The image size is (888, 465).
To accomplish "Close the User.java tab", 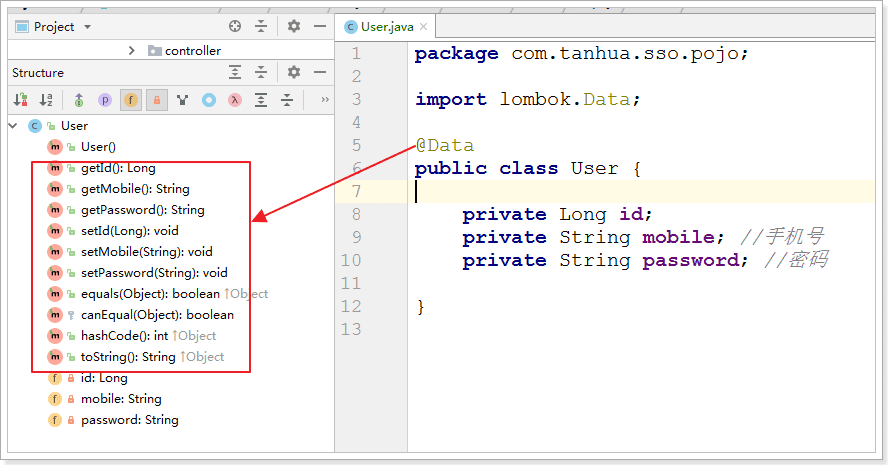I will (x=423, y=27).
